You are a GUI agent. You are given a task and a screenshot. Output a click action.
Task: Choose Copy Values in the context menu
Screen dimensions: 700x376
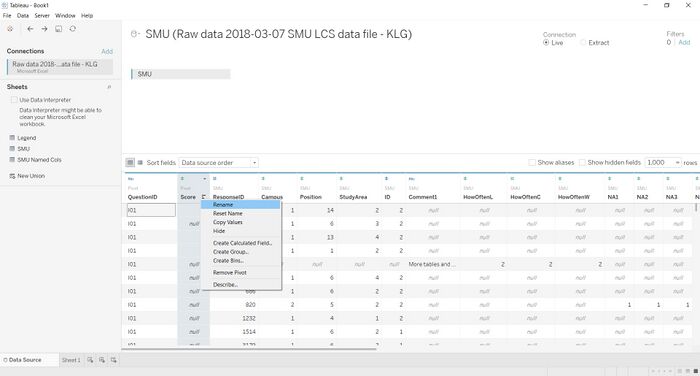[x=241, y=222]
